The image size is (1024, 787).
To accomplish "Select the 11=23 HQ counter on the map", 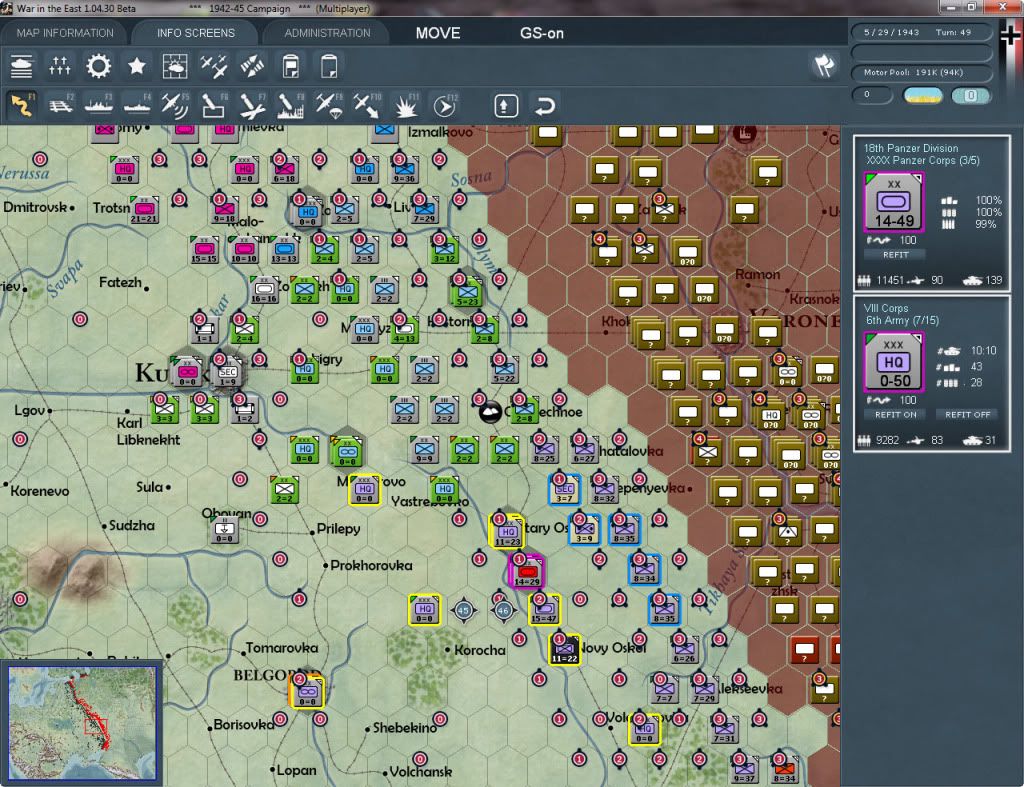I will pyautogui.click(x=507, y=531).
